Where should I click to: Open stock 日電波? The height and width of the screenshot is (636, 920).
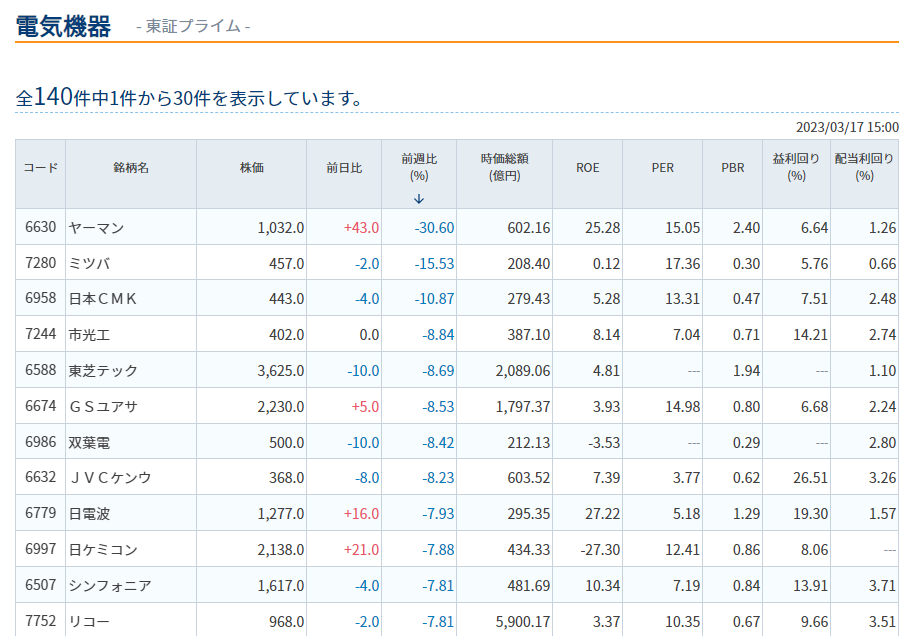[x=89, y=513]
